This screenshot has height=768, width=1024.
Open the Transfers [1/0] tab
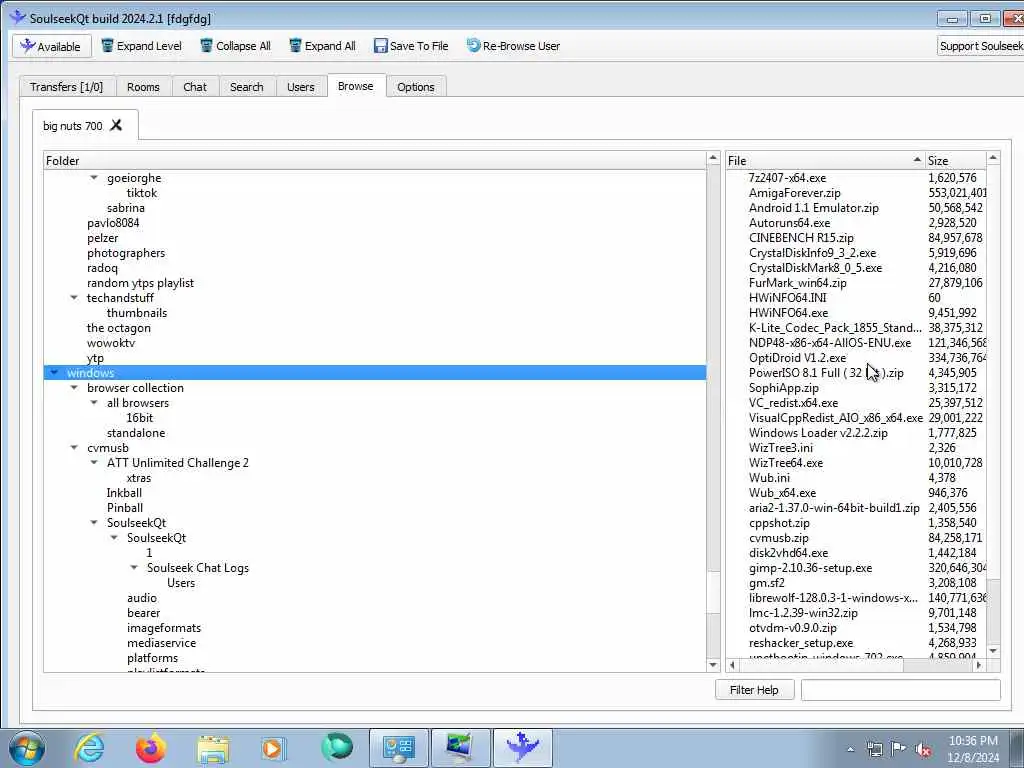point(67,87)
